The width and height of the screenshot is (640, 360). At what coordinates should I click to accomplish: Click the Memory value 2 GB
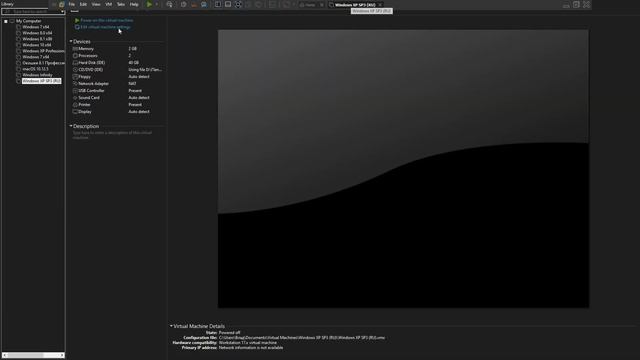pos(133,49)
